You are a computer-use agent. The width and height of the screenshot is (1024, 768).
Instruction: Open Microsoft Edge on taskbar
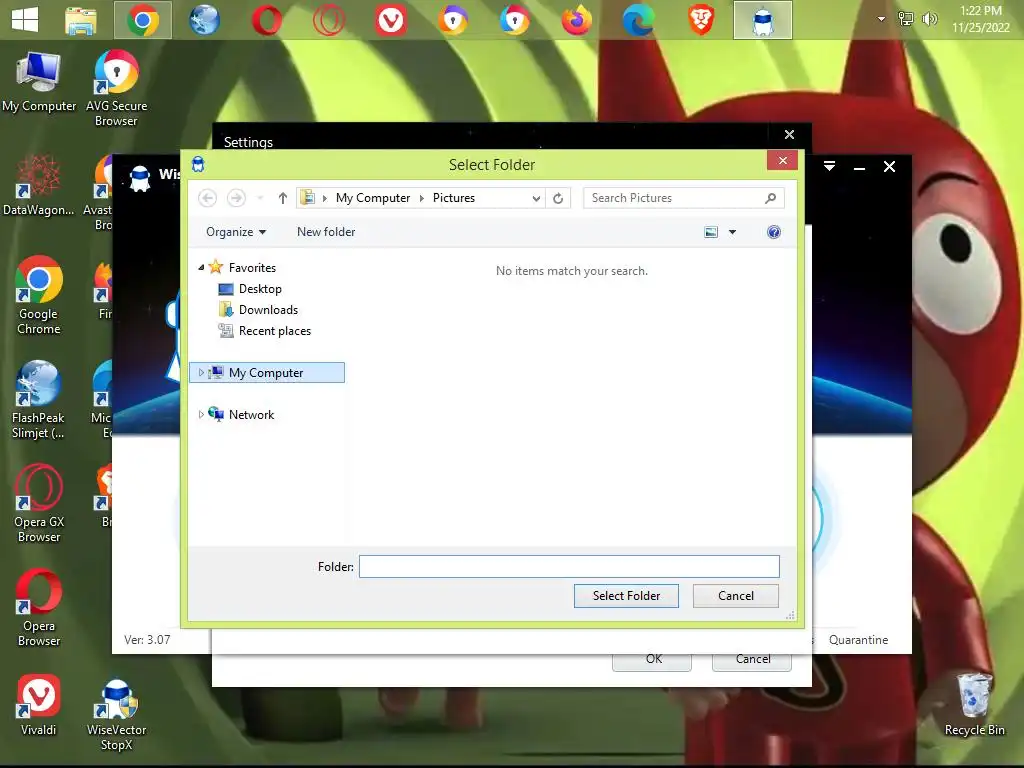coord(639,20)
